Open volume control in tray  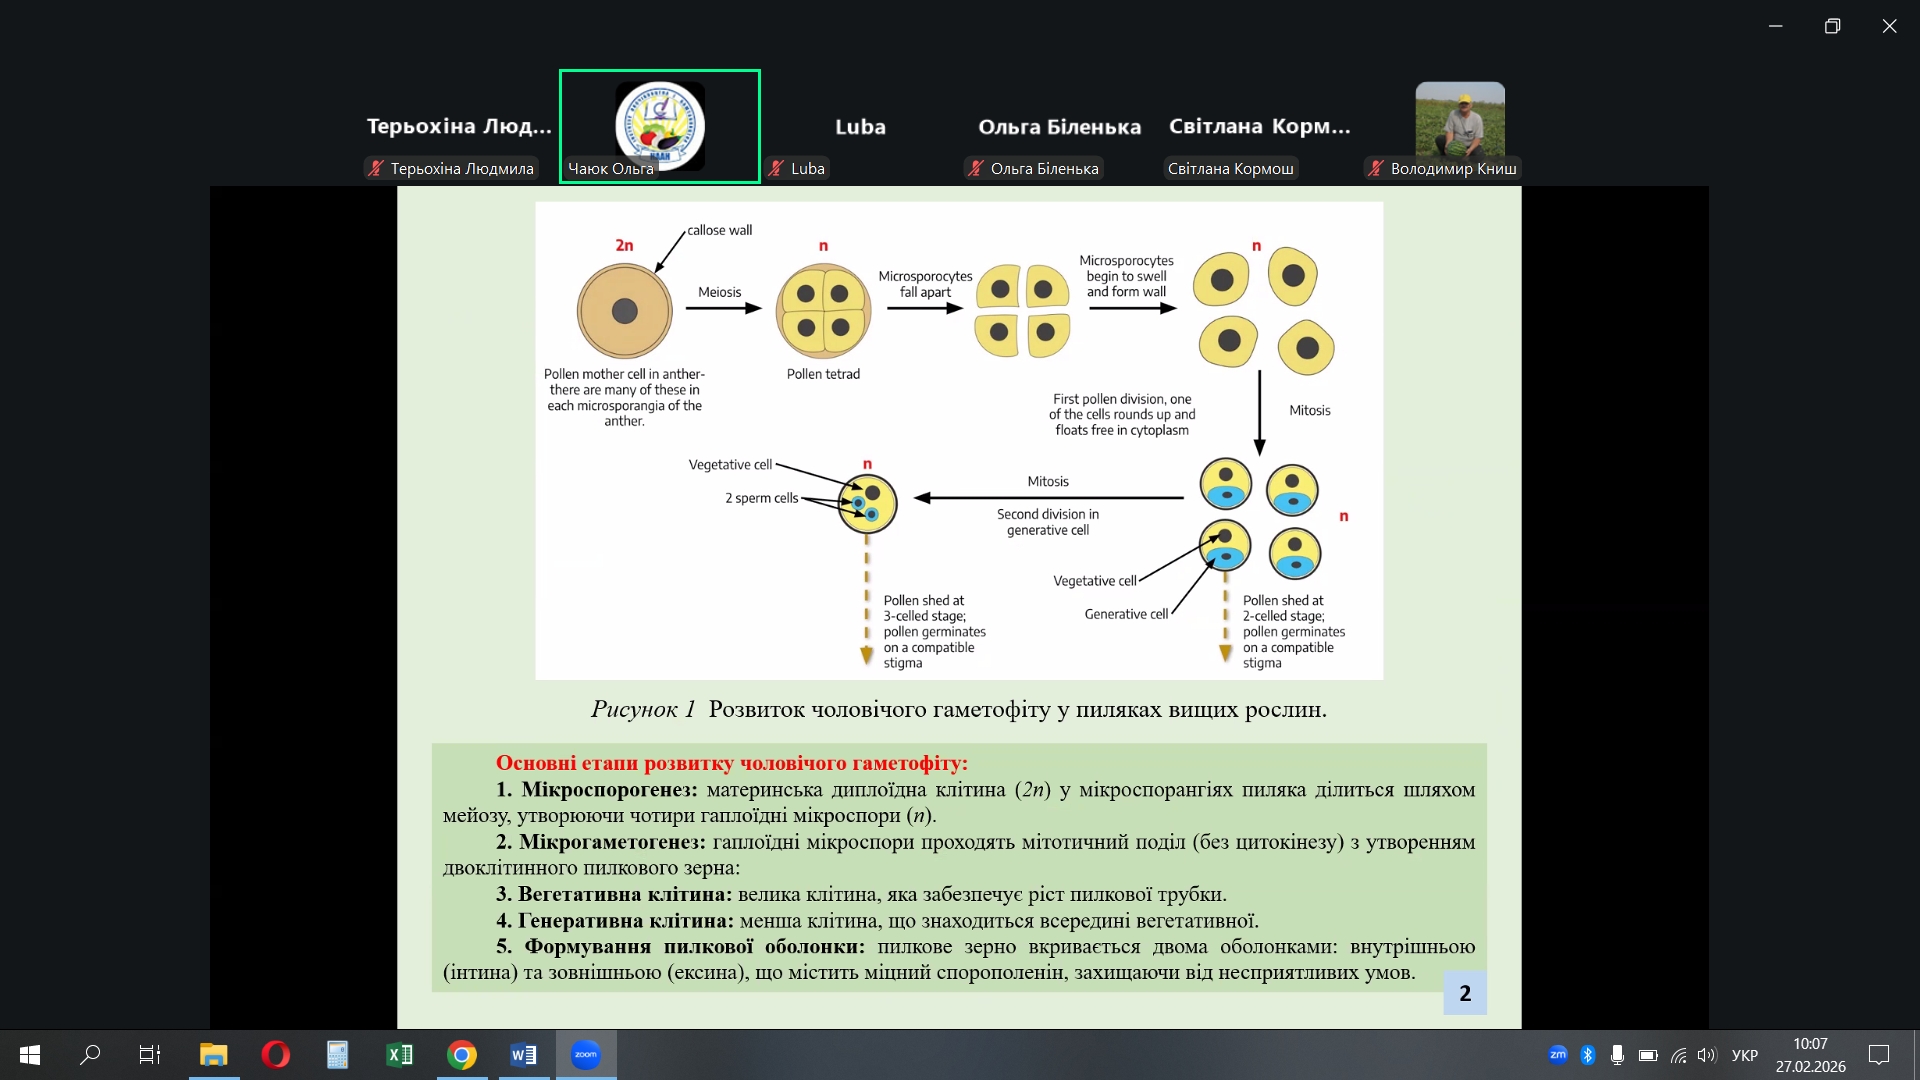tap(1707, 1055)
